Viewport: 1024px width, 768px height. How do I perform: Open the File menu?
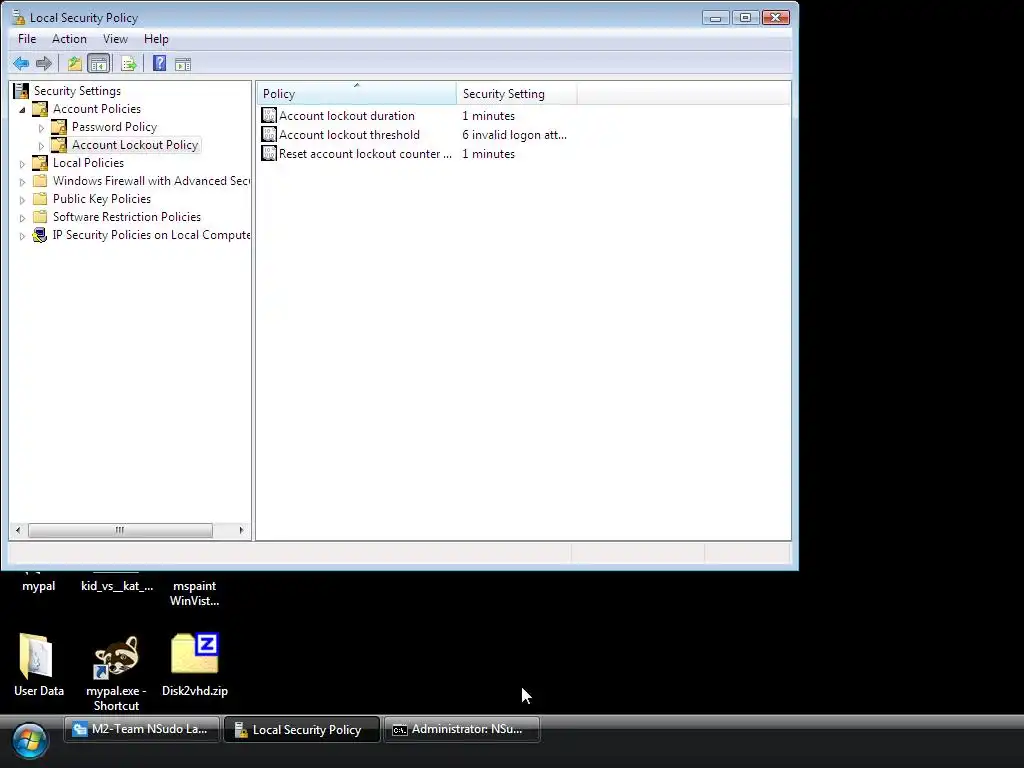[27, 39]
